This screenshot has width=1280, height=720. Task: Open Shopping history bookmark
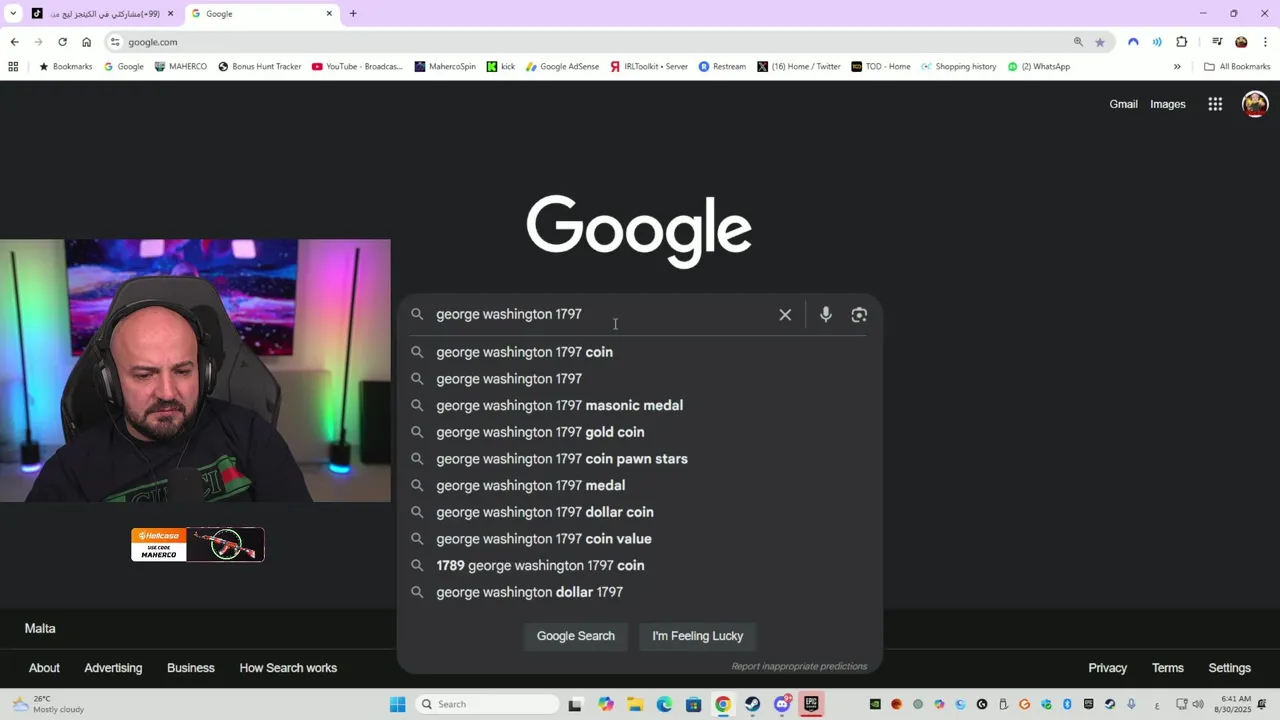[959, 67]
